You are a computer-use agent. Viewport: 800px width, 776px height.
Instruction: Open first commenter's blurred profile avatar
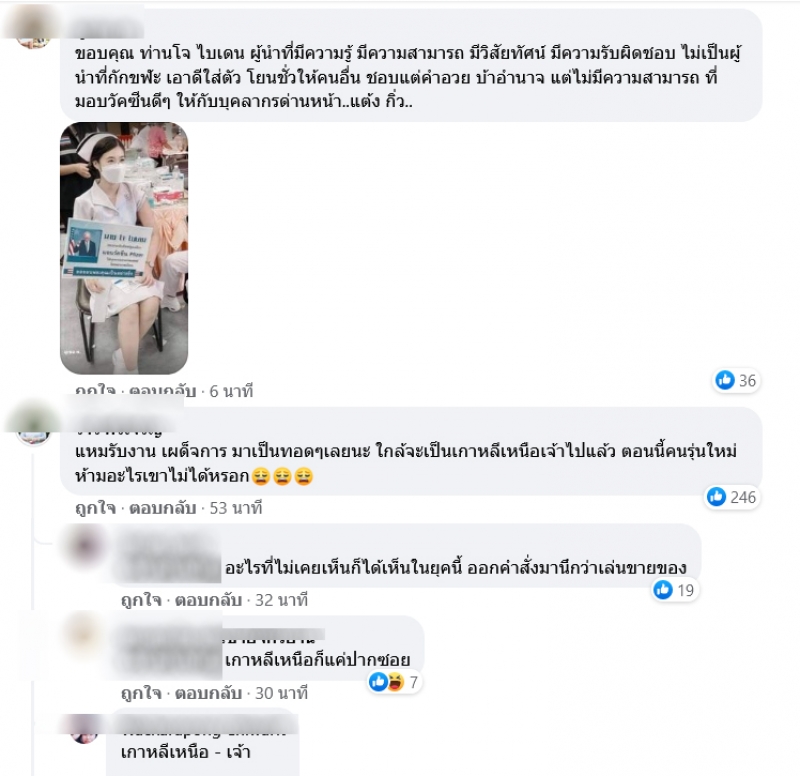click(x=33, y=28)
